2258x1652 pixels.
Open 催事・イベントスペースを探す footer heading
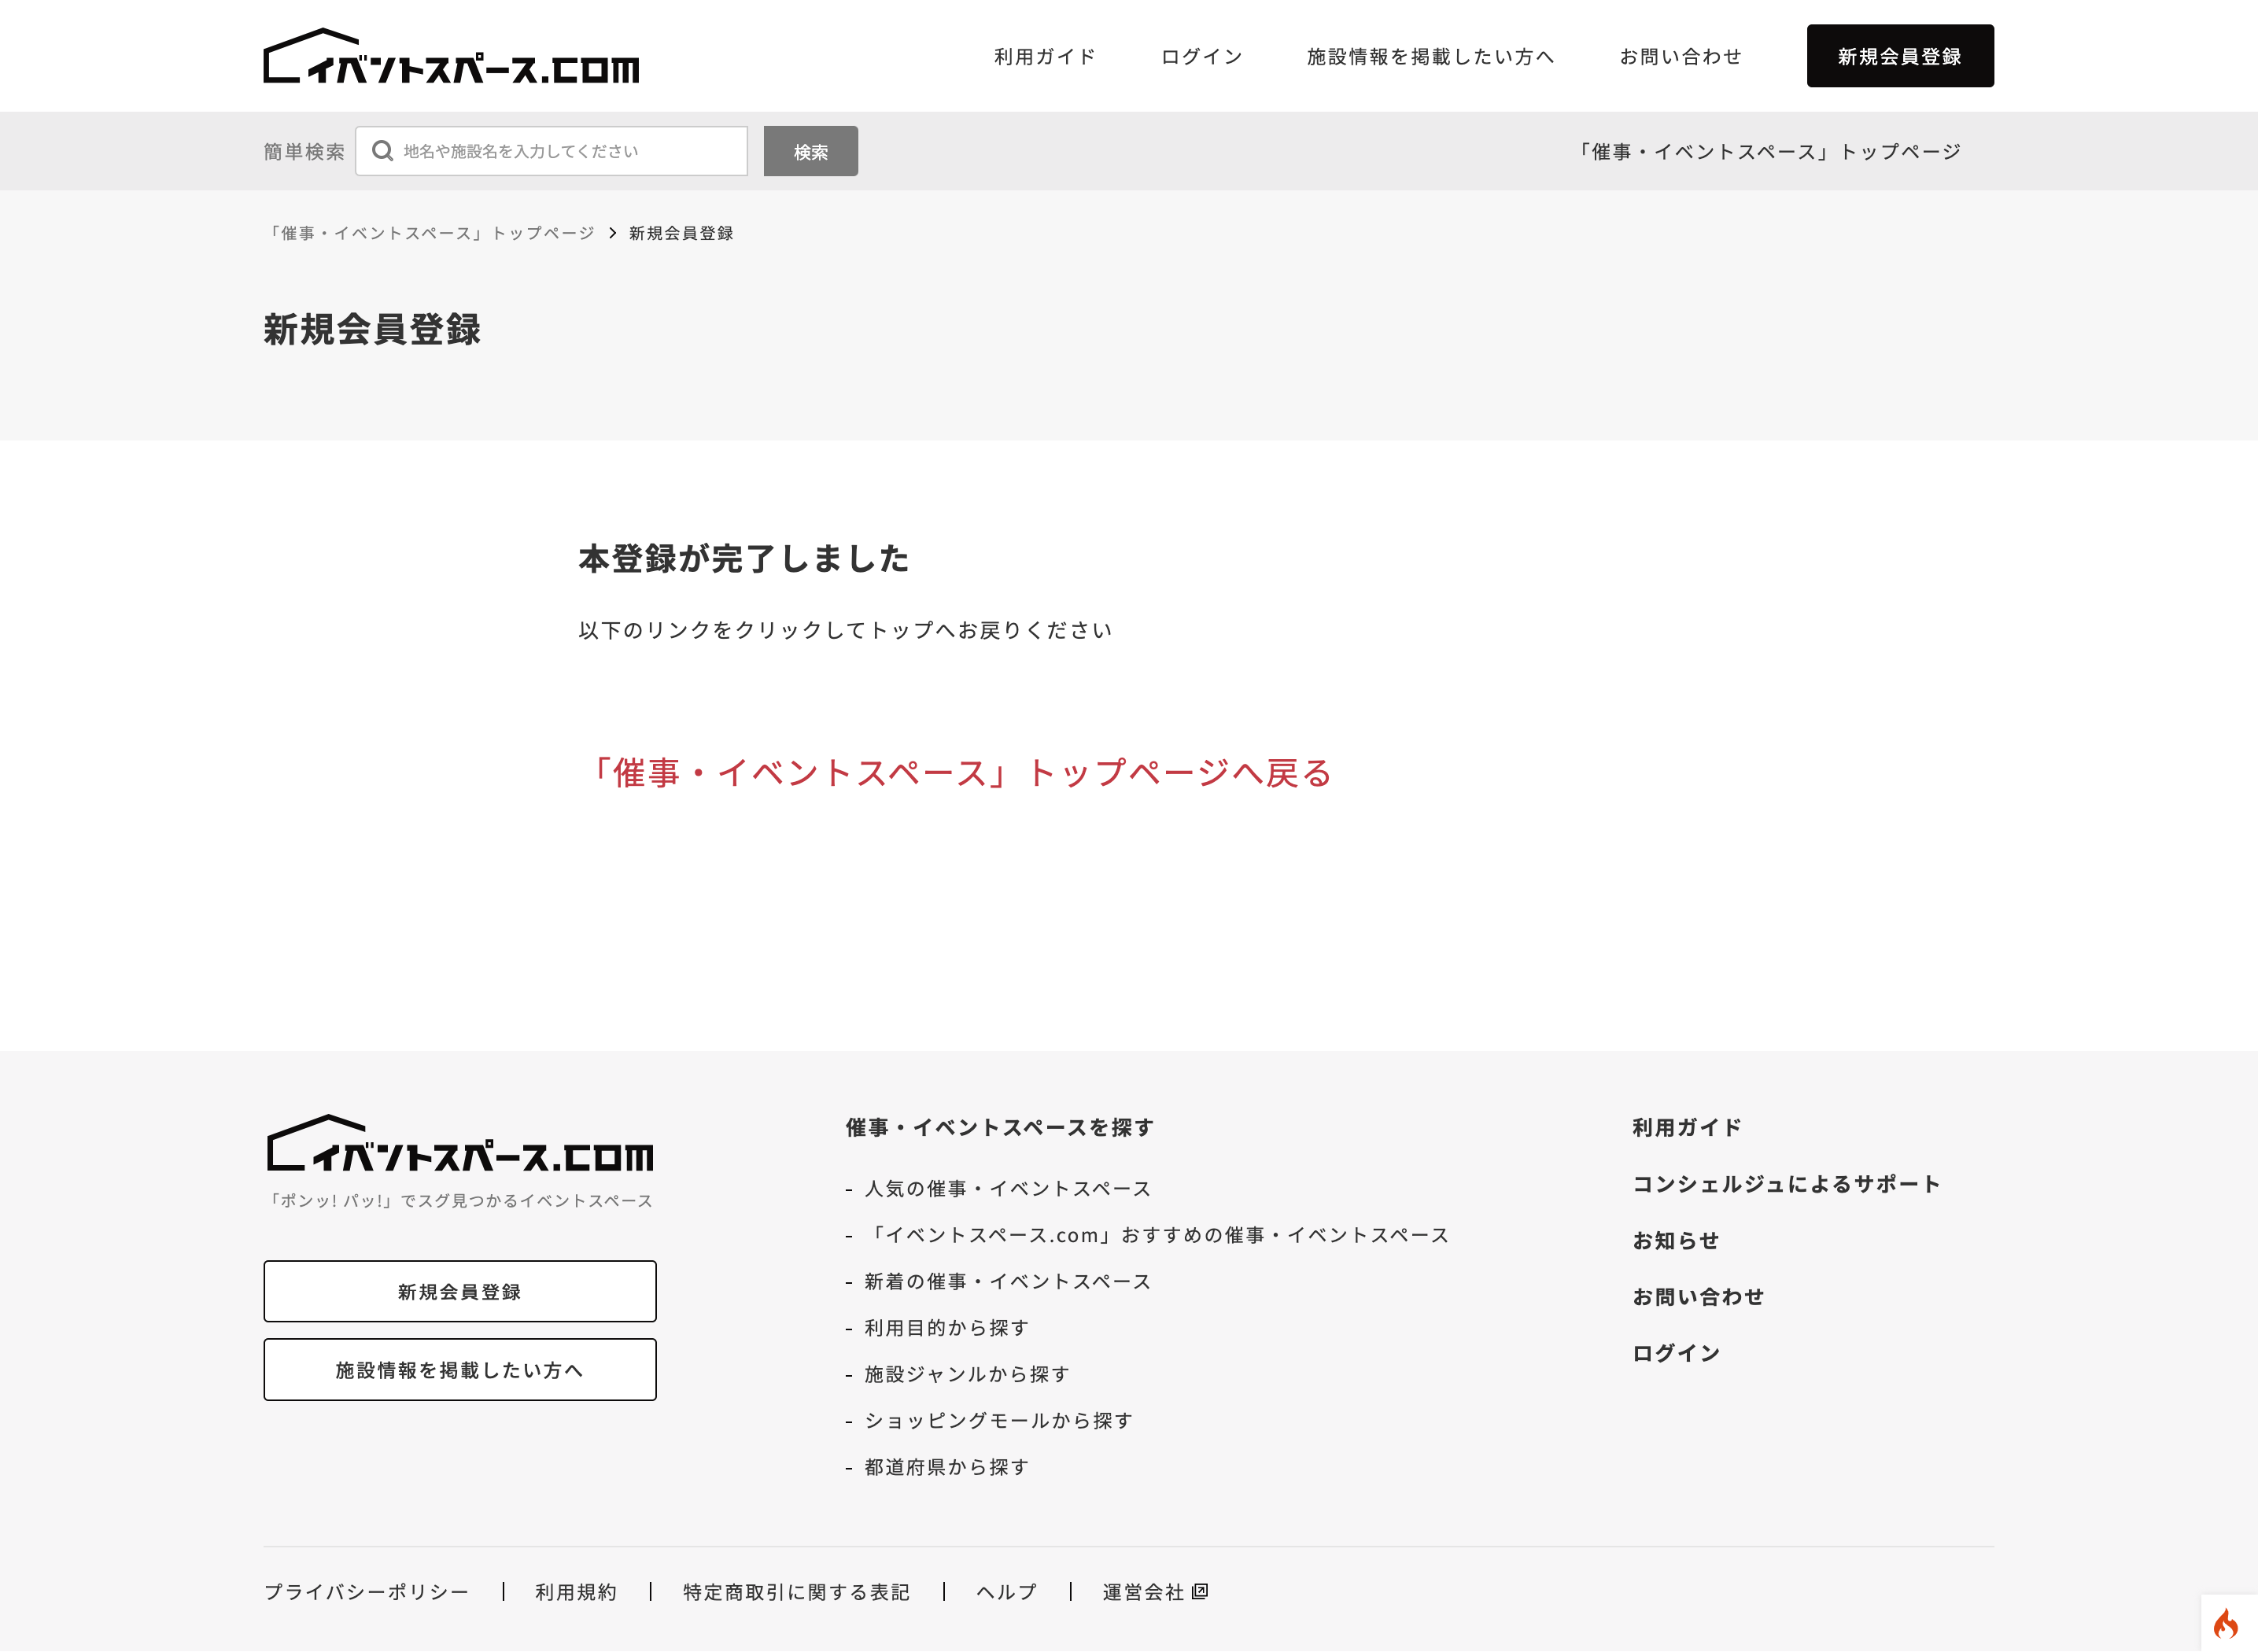[1000, 1127]
